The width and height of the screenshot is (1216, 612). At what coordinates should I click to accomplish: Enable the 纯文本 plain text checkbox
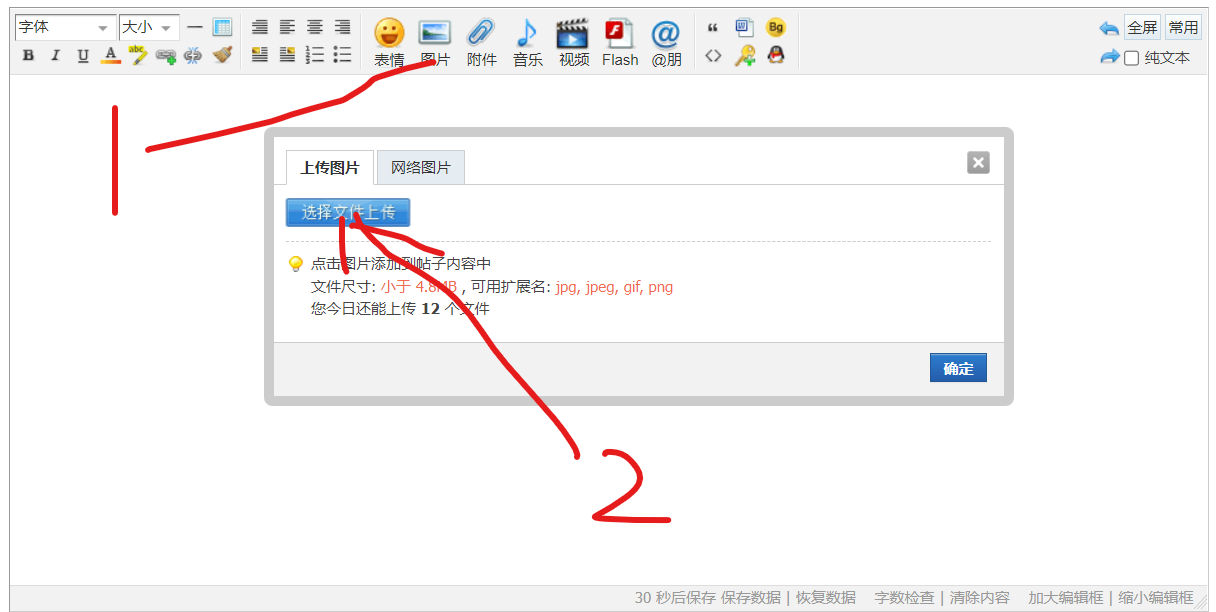tap(1131, 58)
